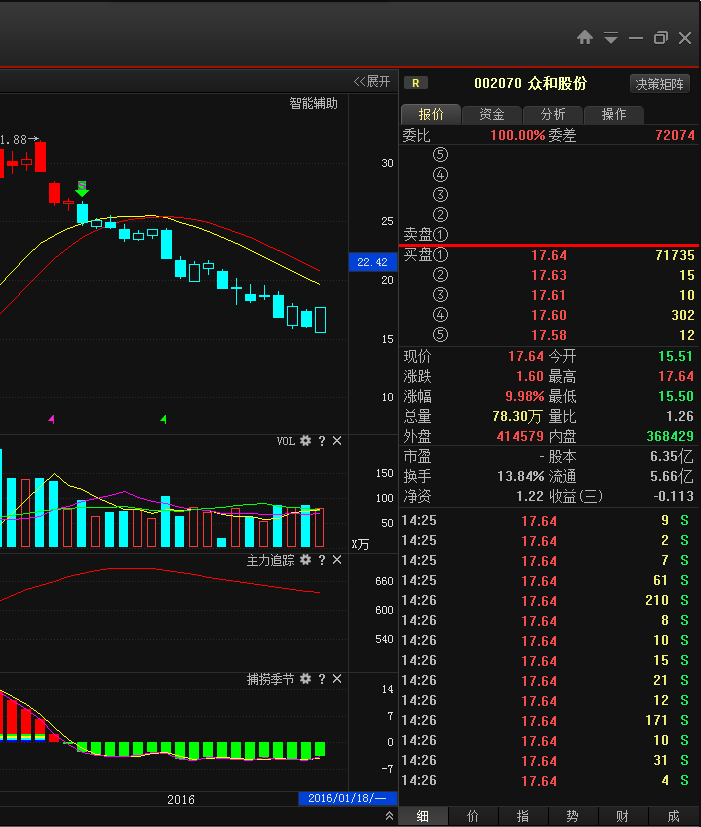Click the 智能辅助 label on the chart
701x827 pixels.
[x=313, y=103]
